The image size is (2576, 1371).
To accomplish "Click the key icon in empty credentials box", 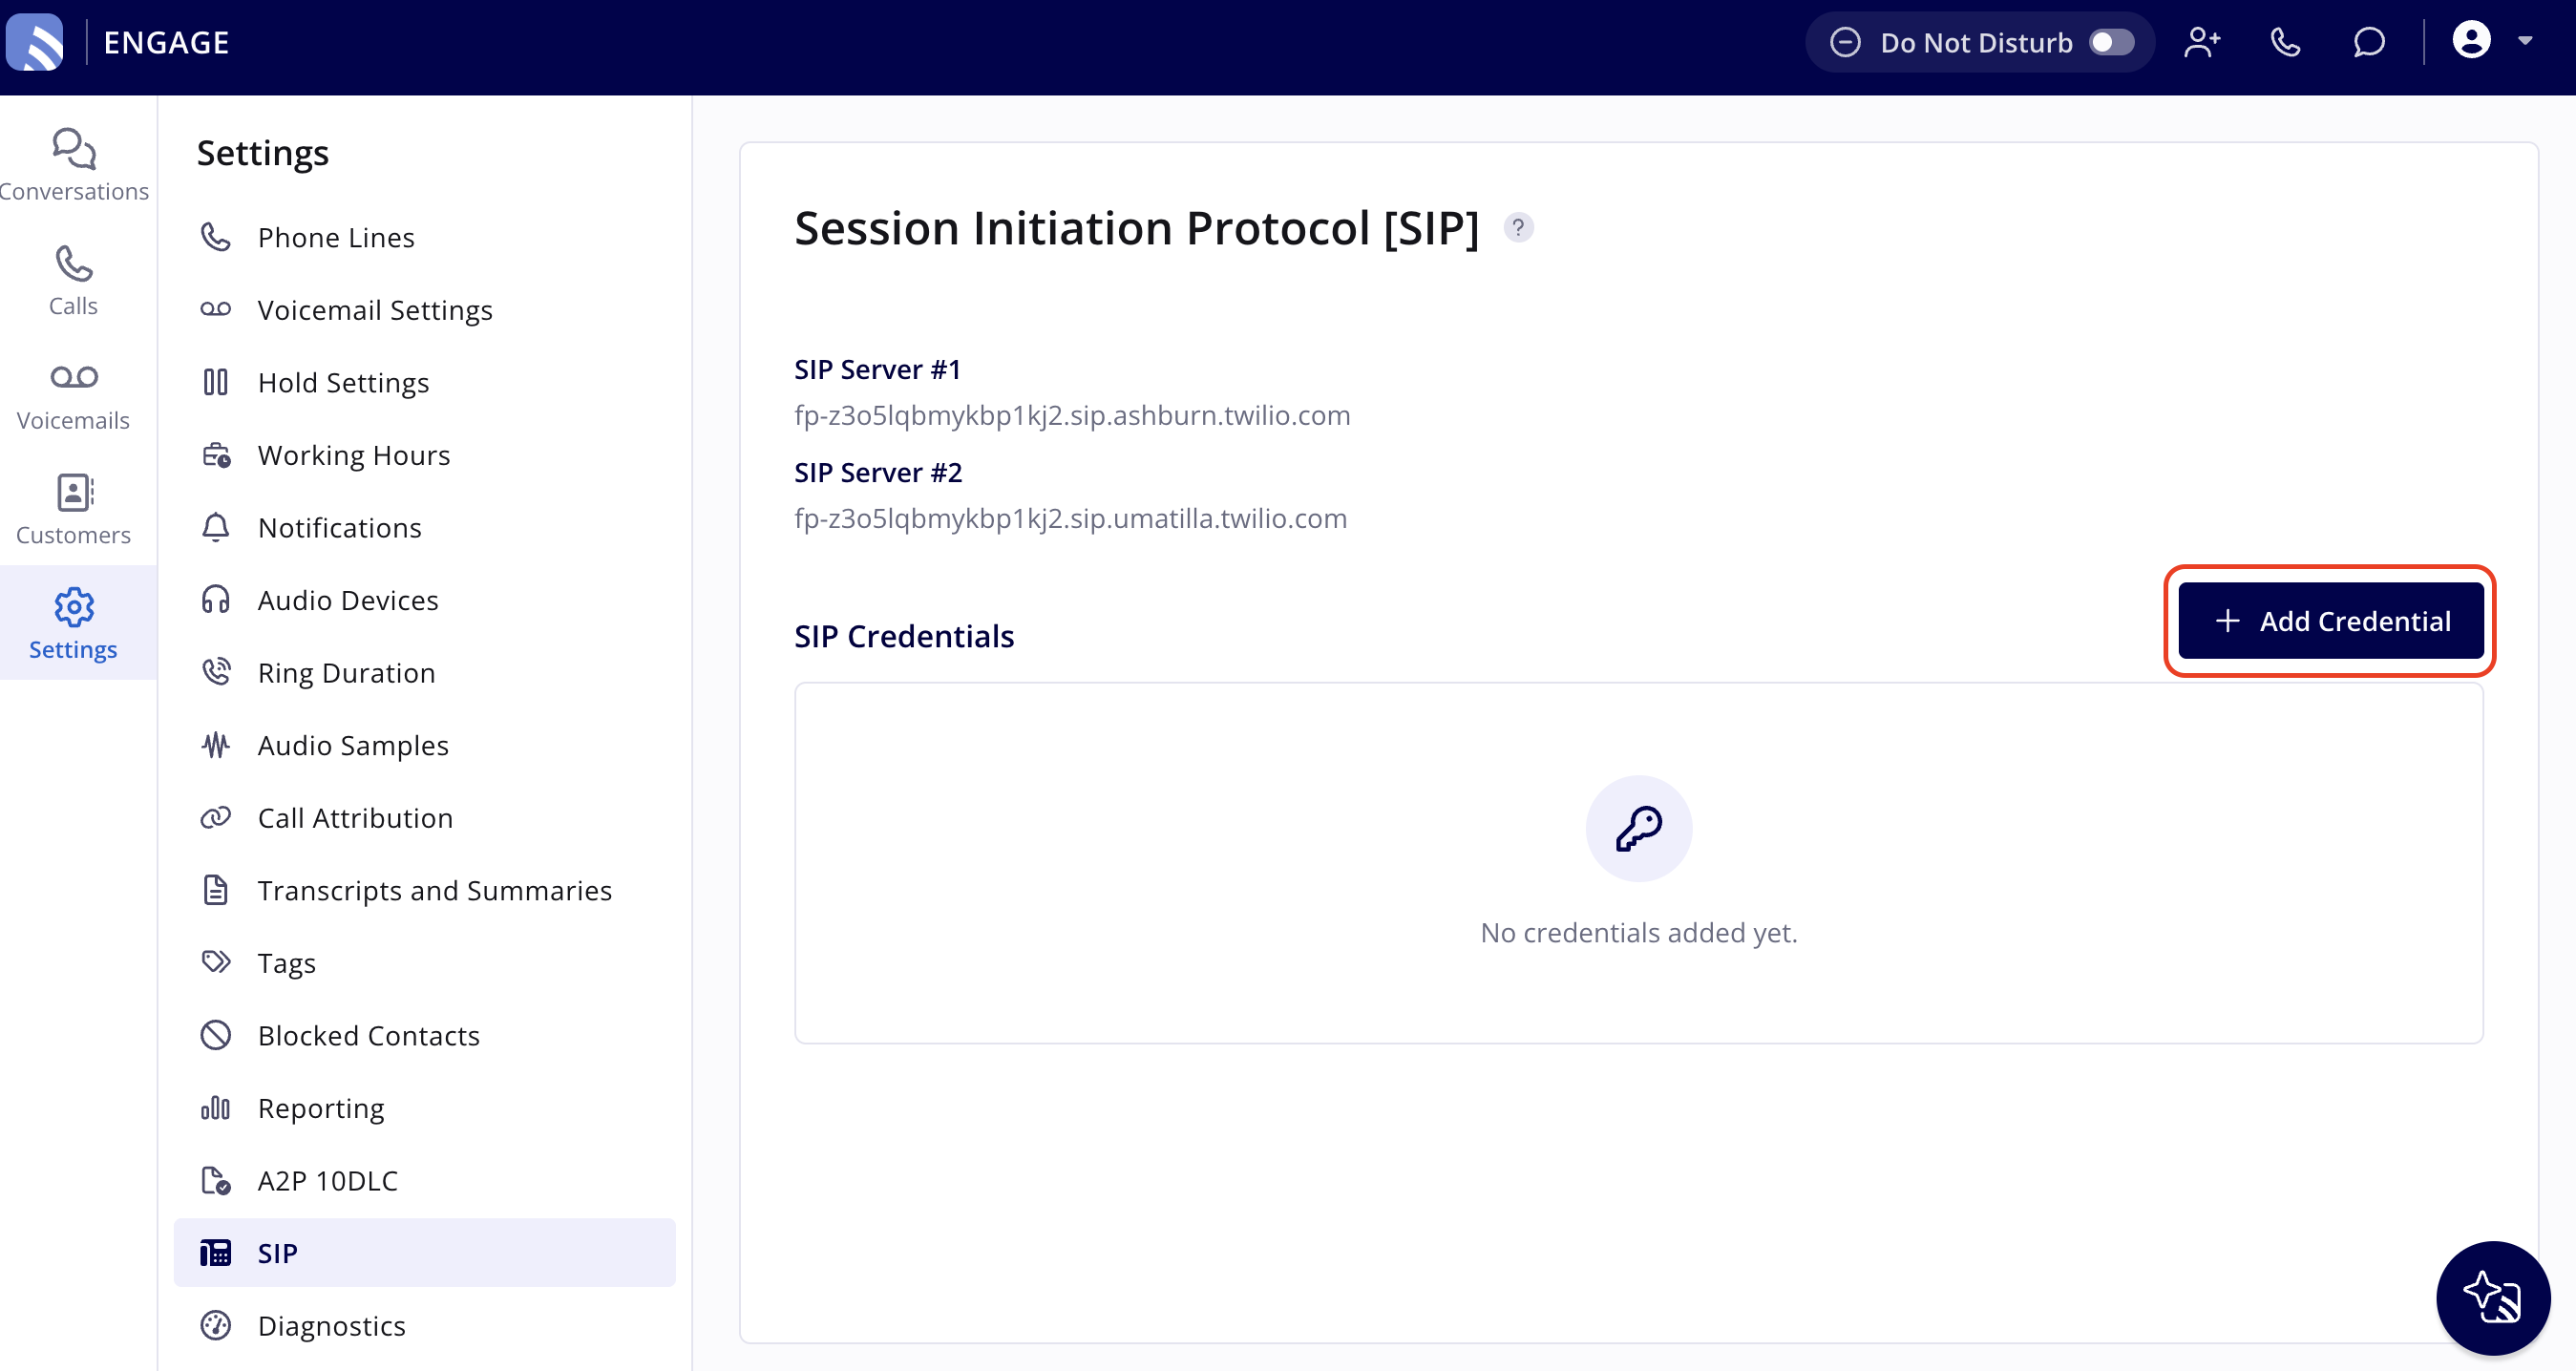I will (x=1639, y=829).
